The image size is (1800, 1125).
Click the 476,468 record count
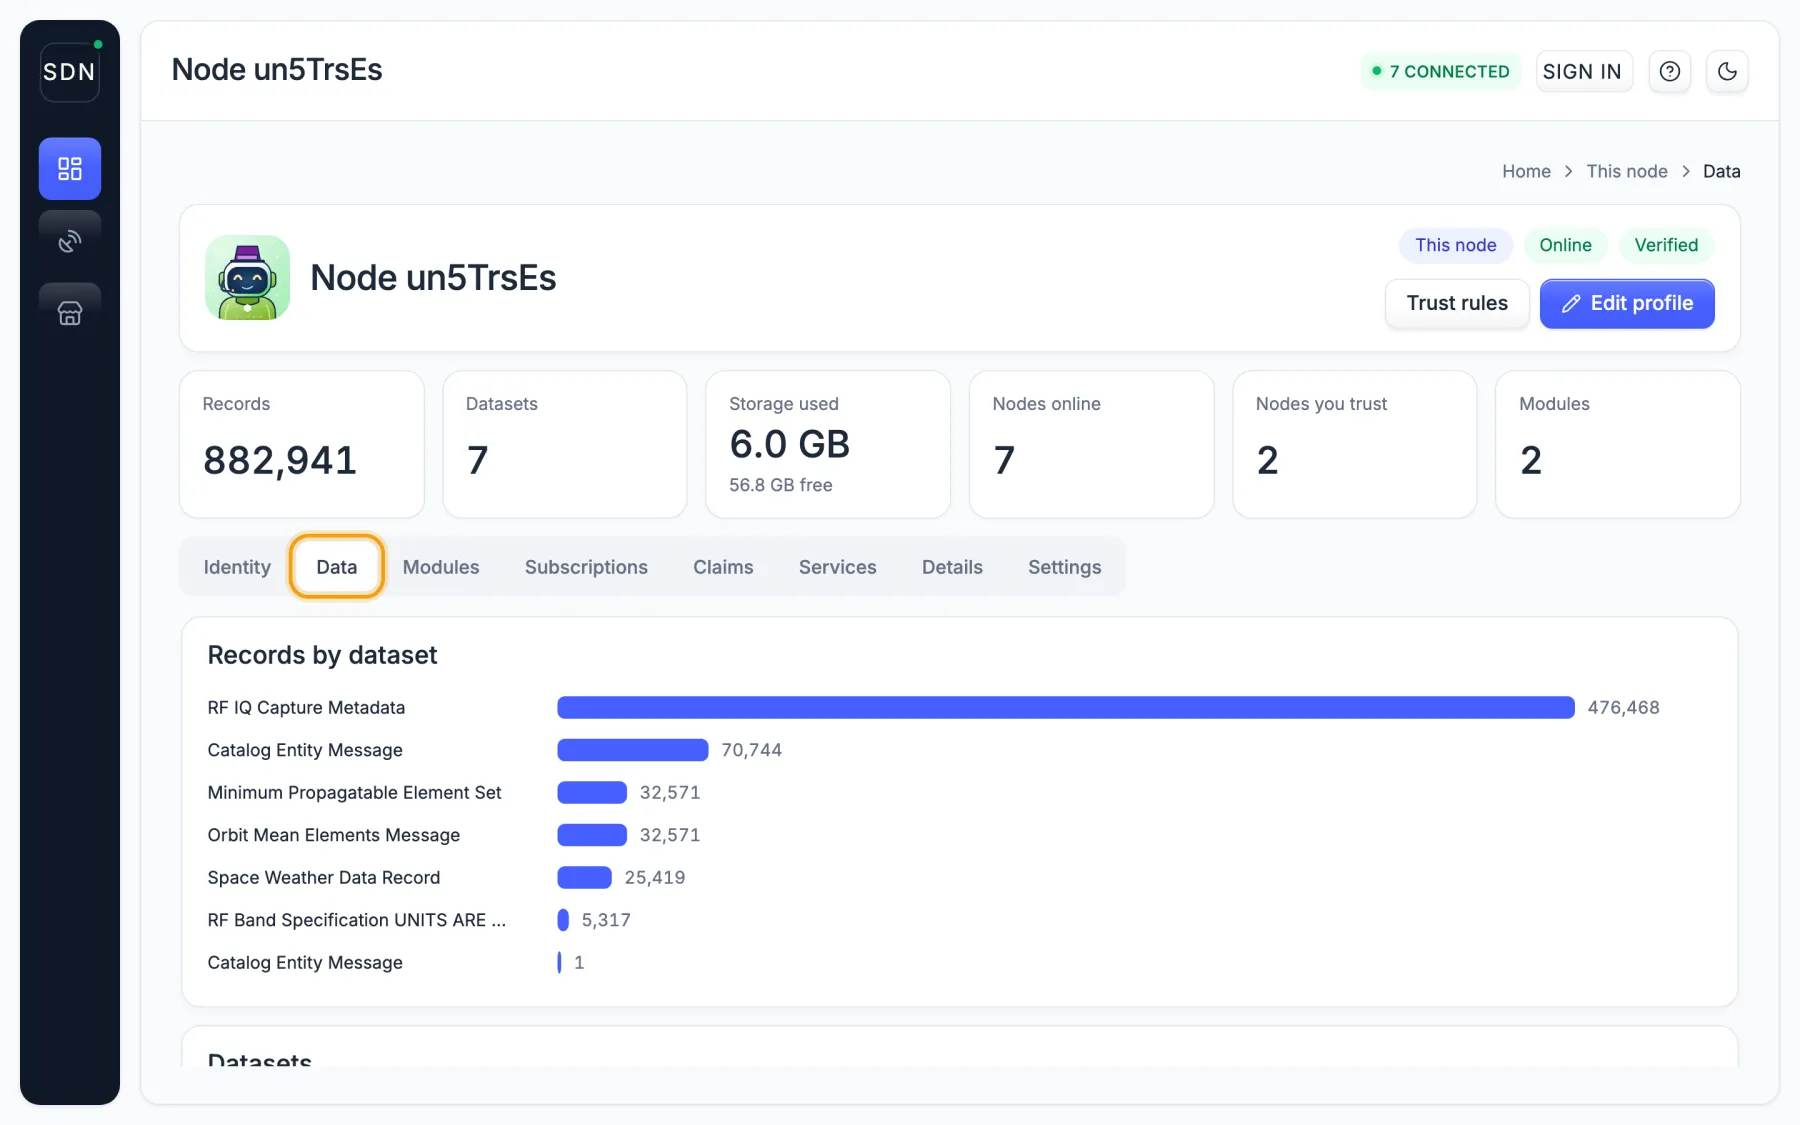click(1623, 708)
